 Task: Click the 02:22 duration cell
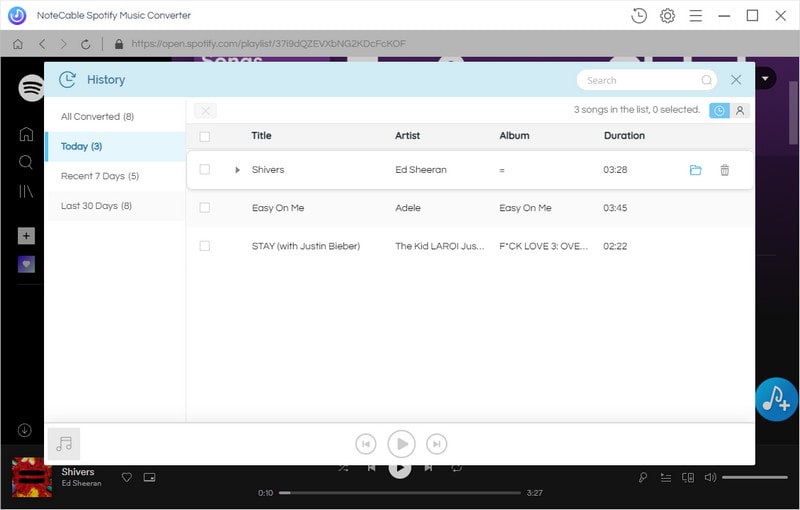(x=615, y=246)
